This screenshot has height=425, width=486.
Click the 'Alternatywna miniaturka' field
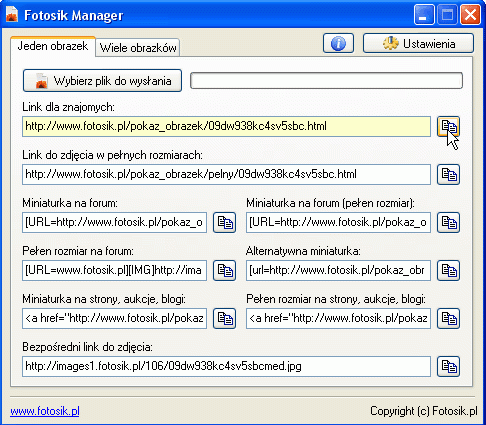[x=338, y=270]
